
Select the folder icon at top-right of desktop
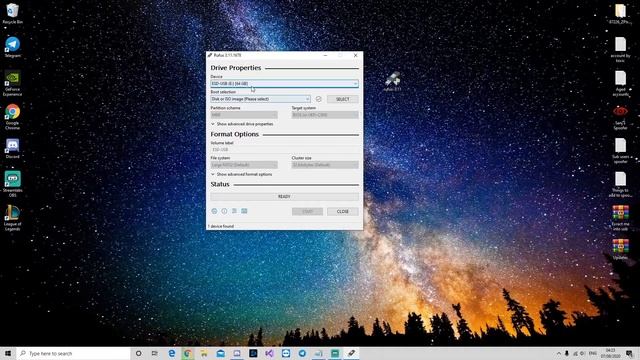pos(620,14)
